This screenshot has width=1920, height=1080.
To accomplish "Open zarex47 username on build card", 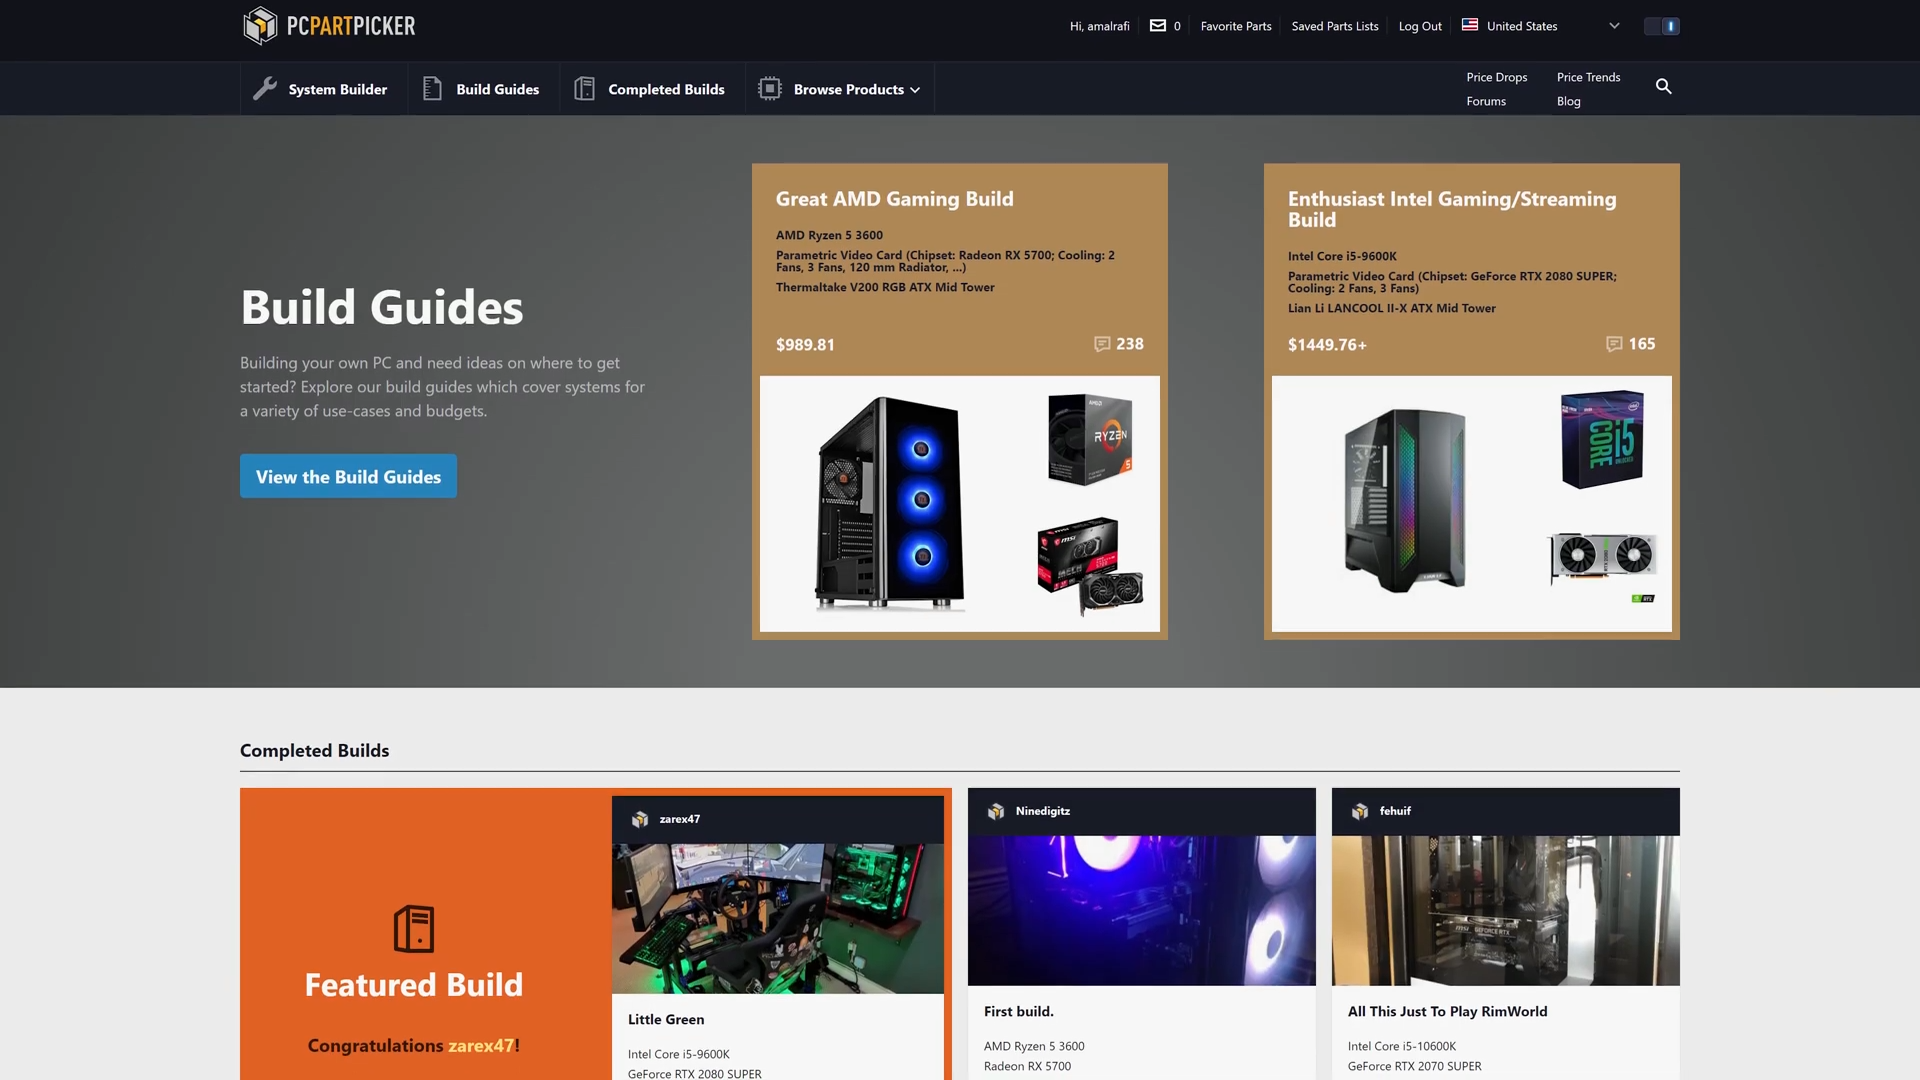I will coord(680,819).
